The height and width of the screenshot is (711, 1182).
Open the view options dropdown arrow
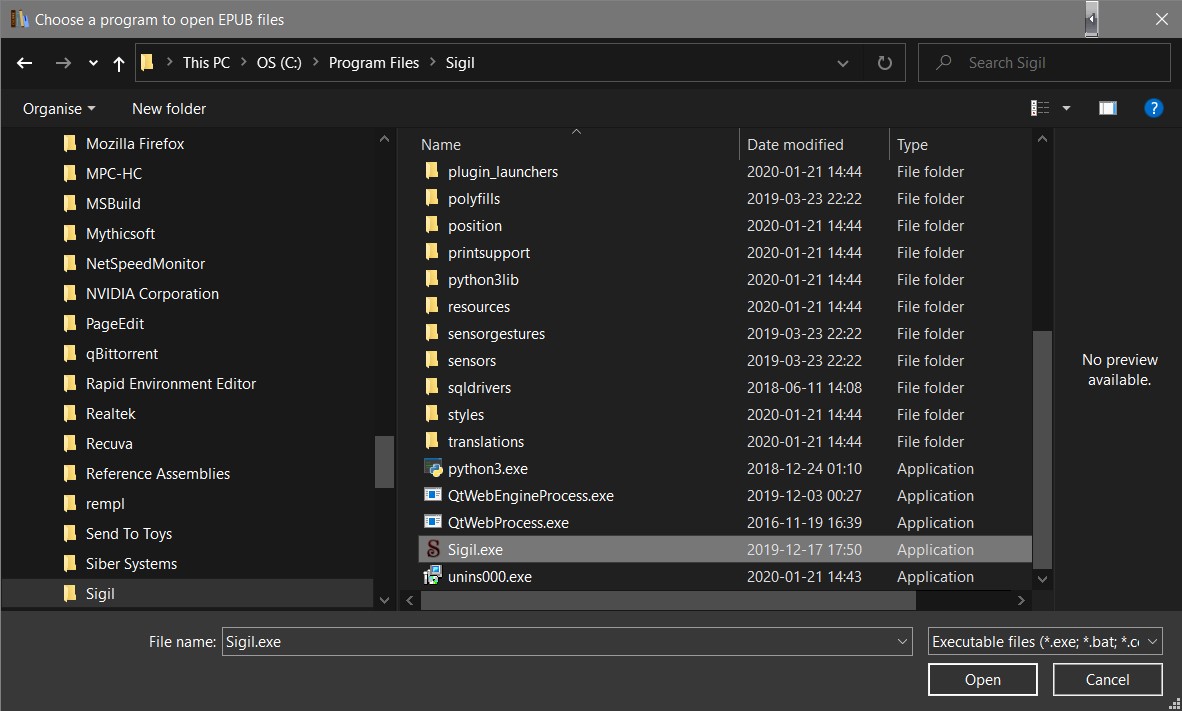[x=1066, y=109]
